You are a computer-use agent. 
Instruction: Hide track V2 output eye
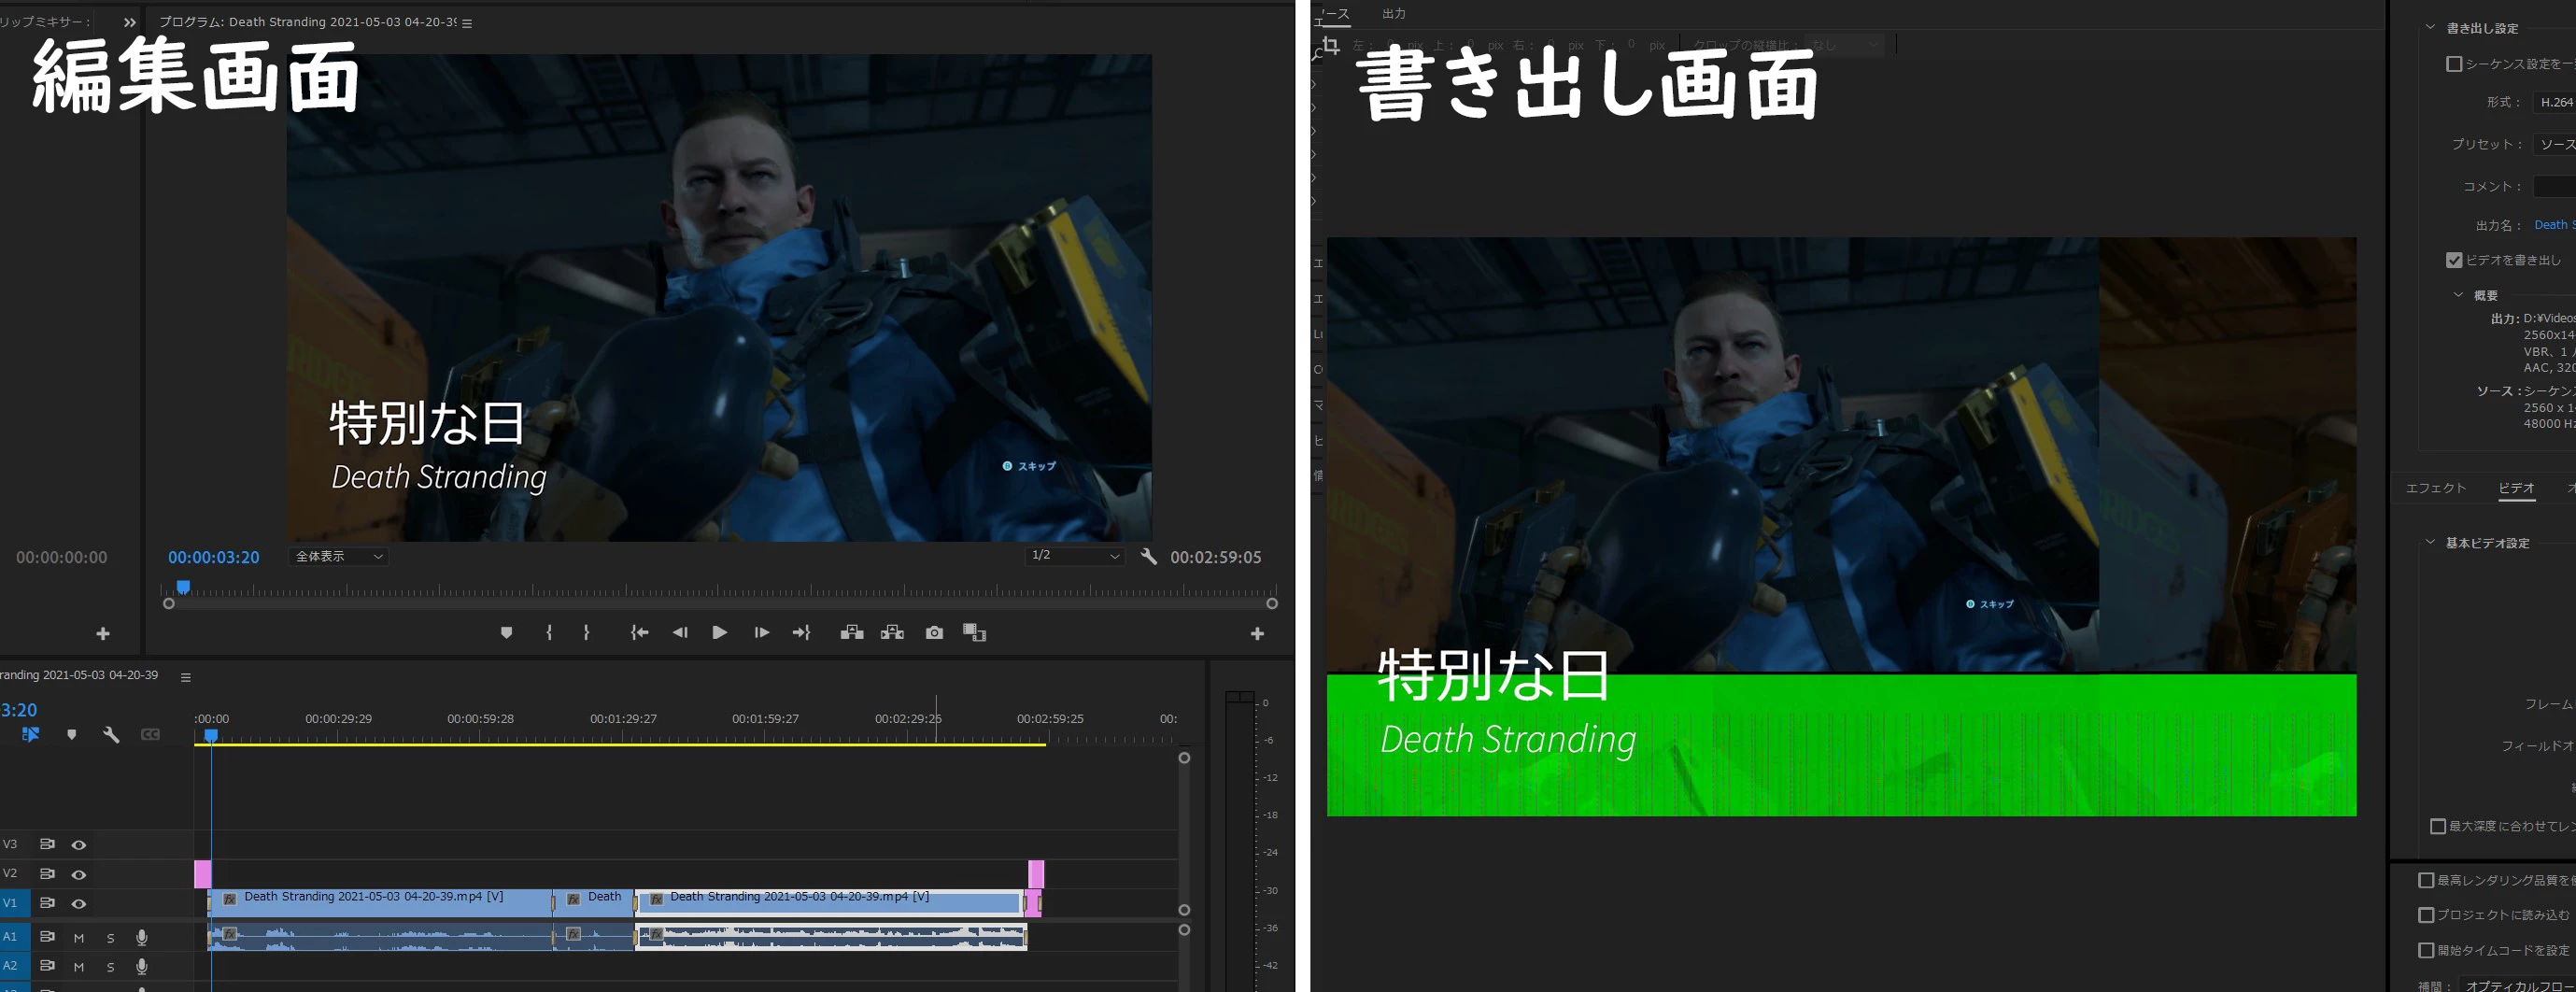79,875
